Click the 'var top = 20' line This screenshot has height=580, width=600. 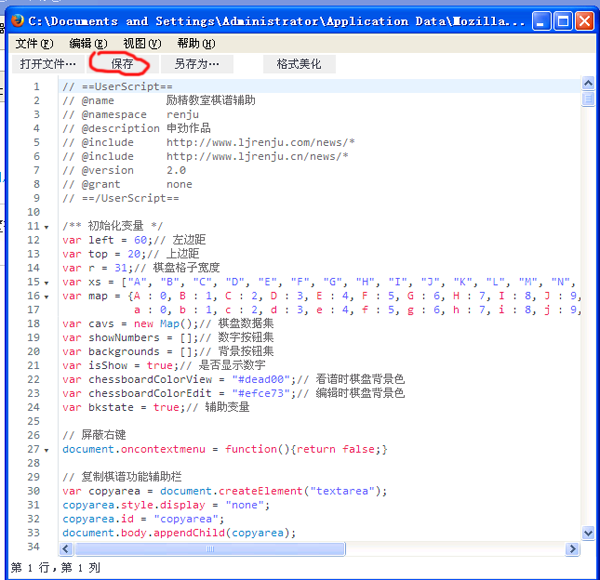point(131,254)
